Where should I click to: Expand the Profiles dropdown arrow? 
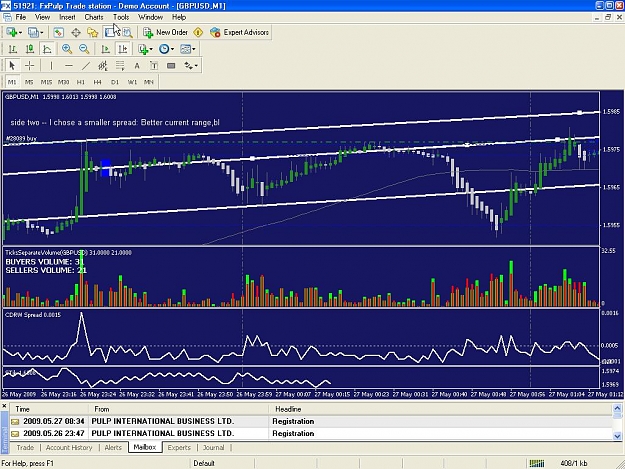41,33
